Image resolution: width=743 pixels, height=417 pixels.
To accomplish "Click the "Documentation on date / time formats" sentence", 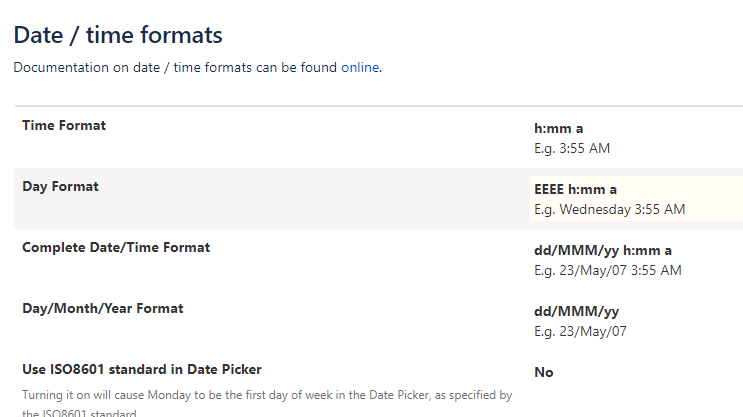I will pyautogui.click(x=175, y=68).
